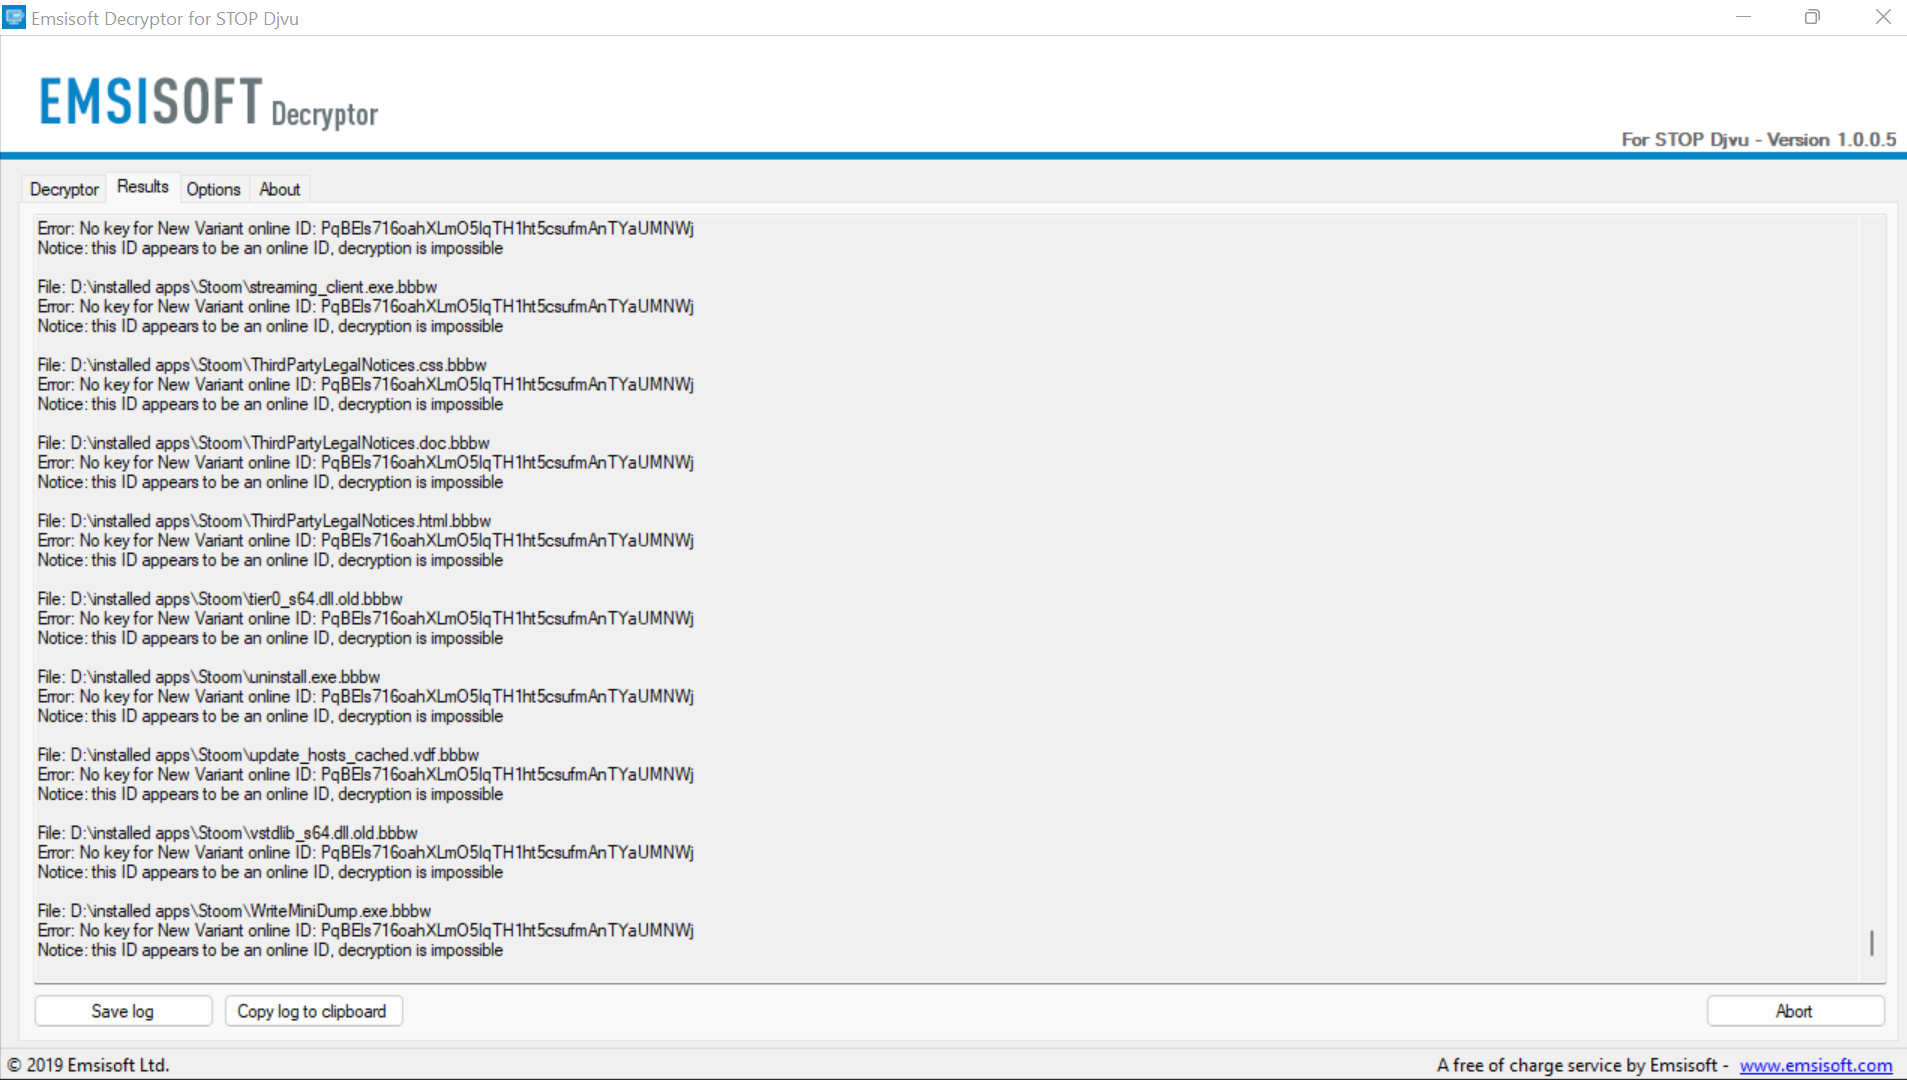The image size is (1907, 1080).
Task: Click the window title 'Emsisoft Decryptor for STOP Djvu'
Action: [165, 18]
